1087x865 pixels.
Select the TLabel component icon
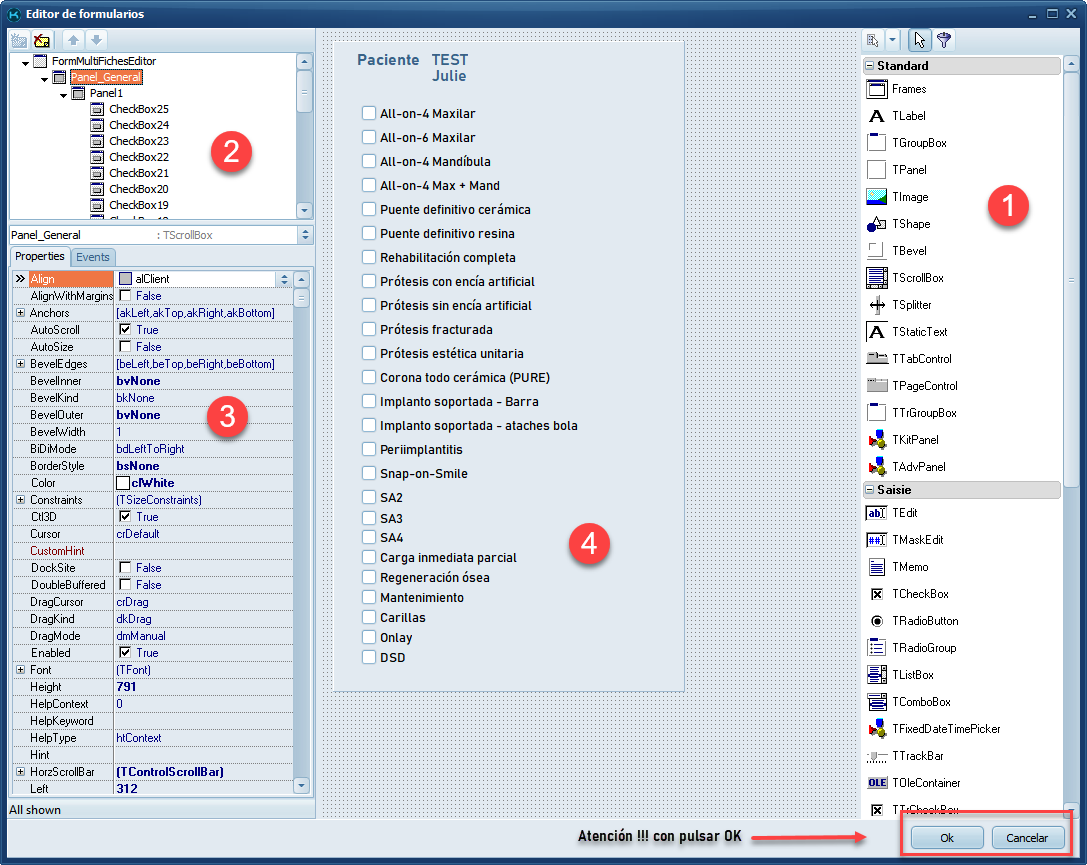[x=876, y=116]
